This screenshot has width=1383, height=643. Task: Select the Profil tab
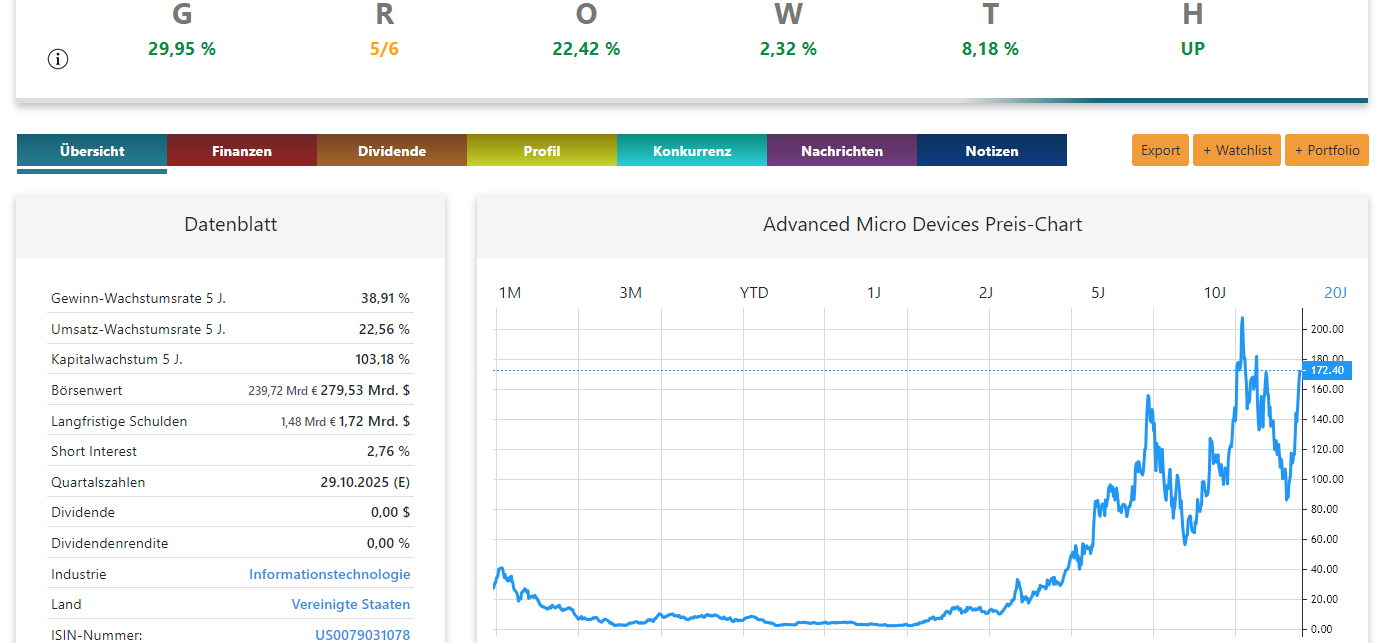pos(542,151)
